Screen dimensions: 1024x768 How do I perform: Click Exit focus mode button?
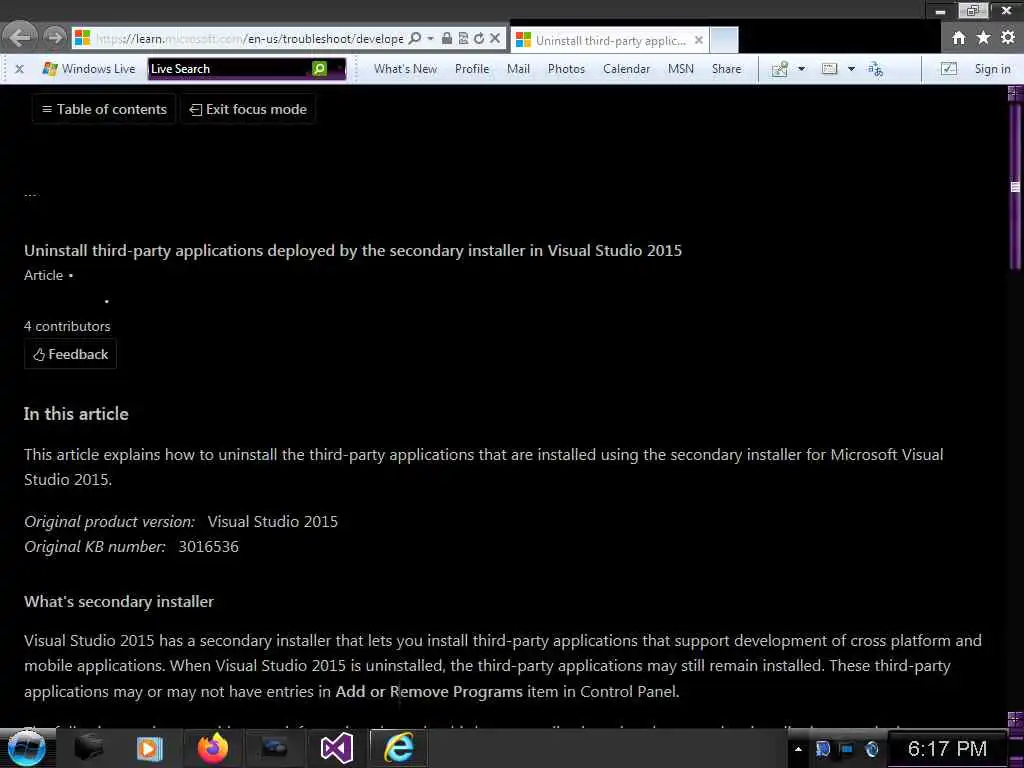248,109
